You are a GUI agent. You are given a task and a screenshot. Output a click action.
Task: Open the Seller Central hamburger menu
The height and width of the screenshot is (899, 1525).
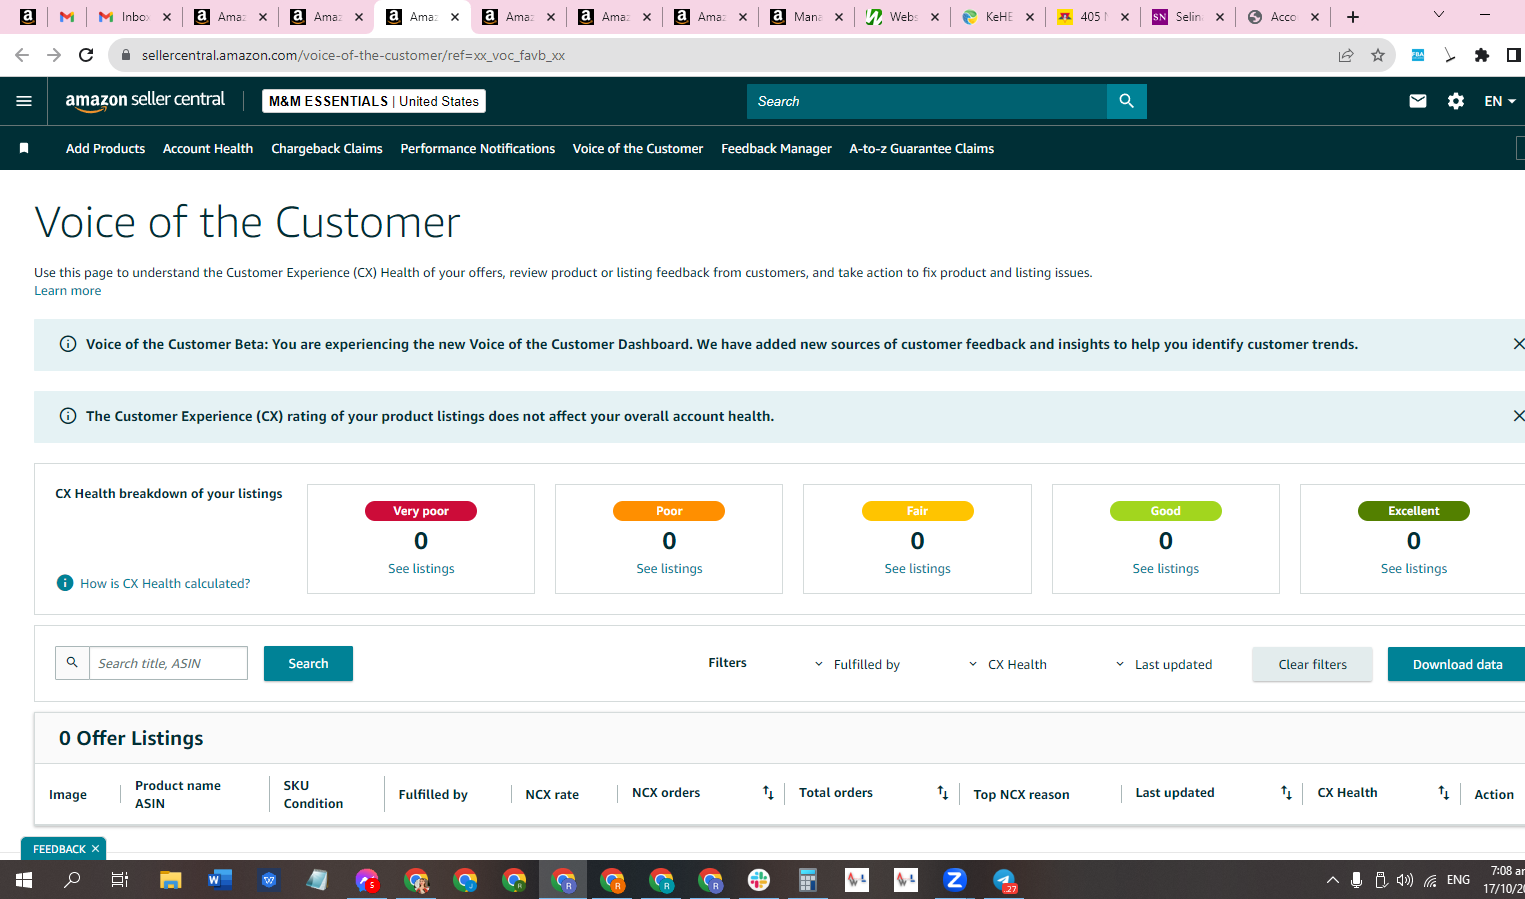coord(24,101)
